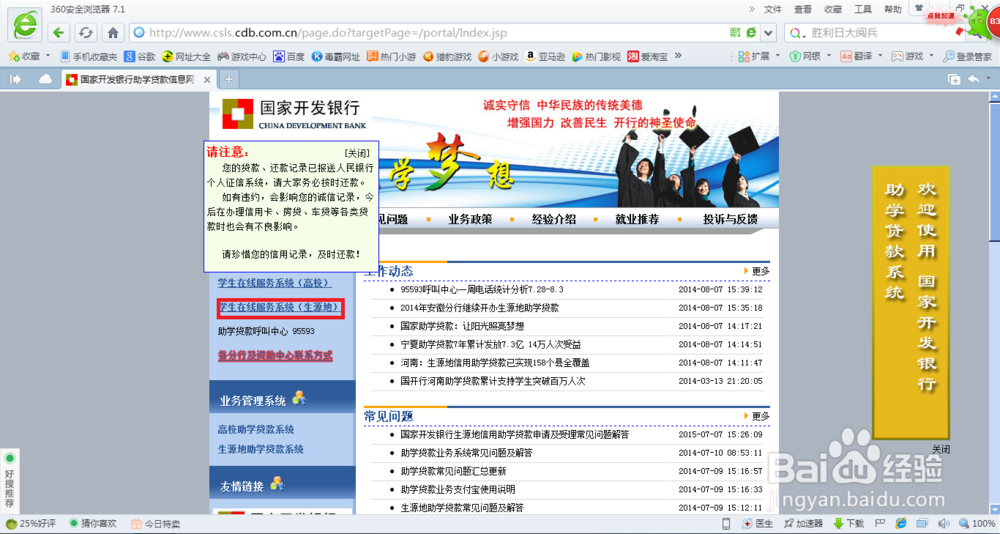This screenshot has height=534, width=1000.
Task: Open 投诉与反馈 navigation item
Action: pyautogui.click(x=730, y=219)
